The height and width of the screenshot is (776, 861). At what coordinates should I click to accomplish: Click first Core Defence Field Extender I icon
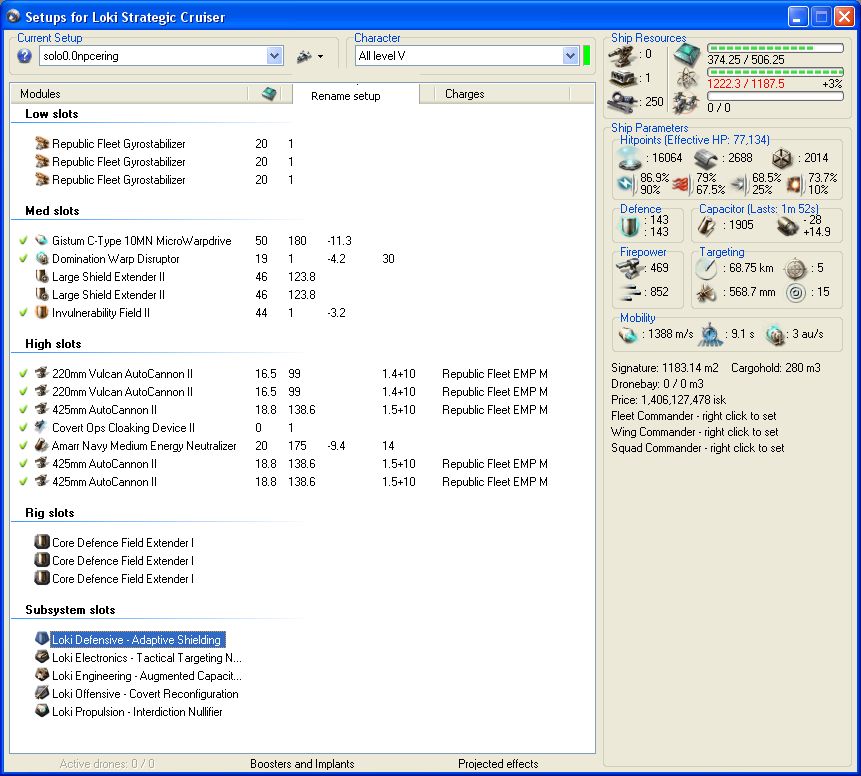[42, 542]
